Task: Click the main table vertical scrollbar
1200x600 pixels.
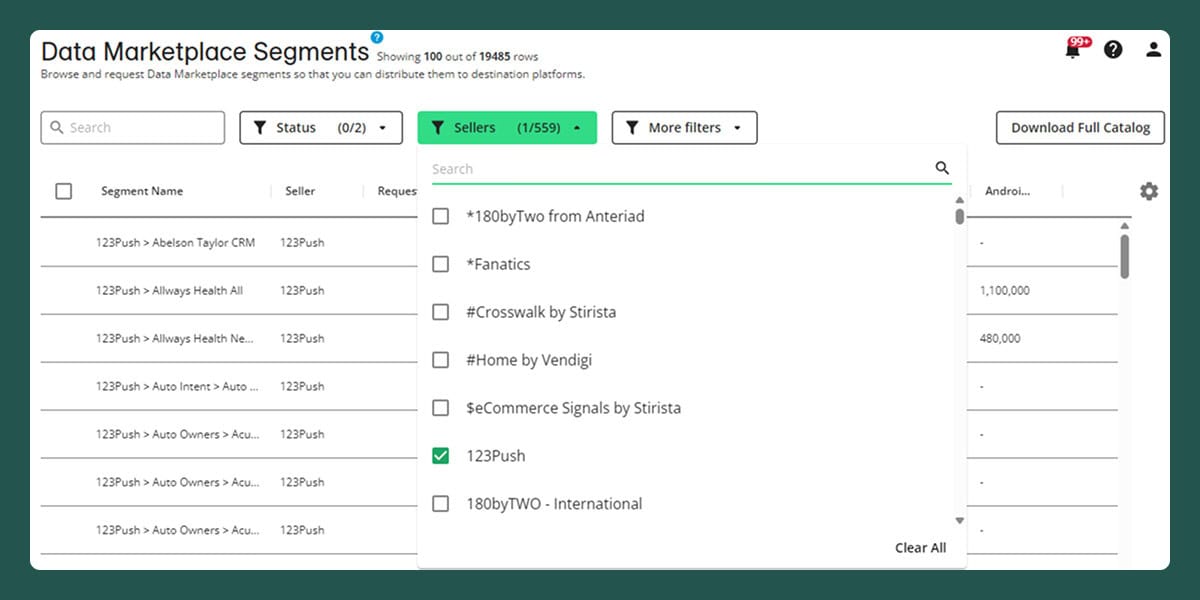Action: (x=1125, y=255)
